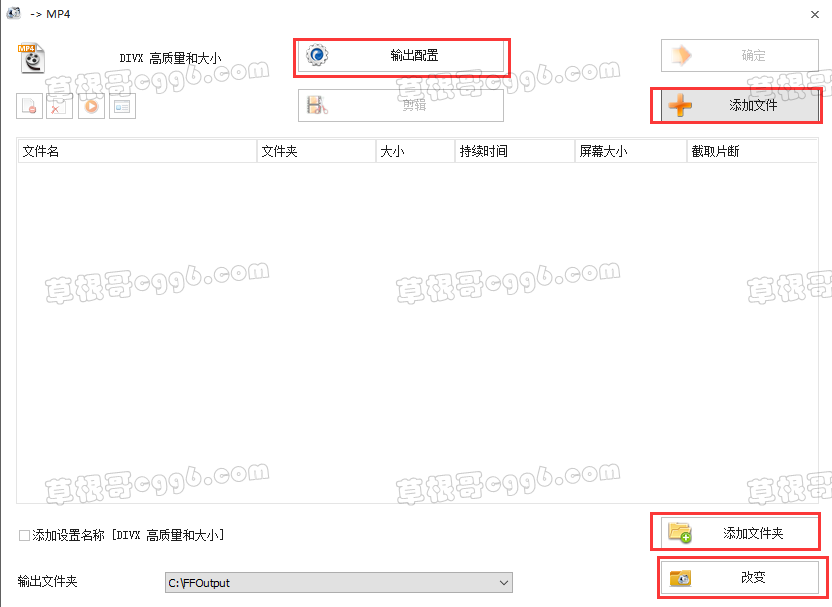Viewport: 832px width, 607px height.
Task: Click the 大小 column header
Action: [415, 151]
